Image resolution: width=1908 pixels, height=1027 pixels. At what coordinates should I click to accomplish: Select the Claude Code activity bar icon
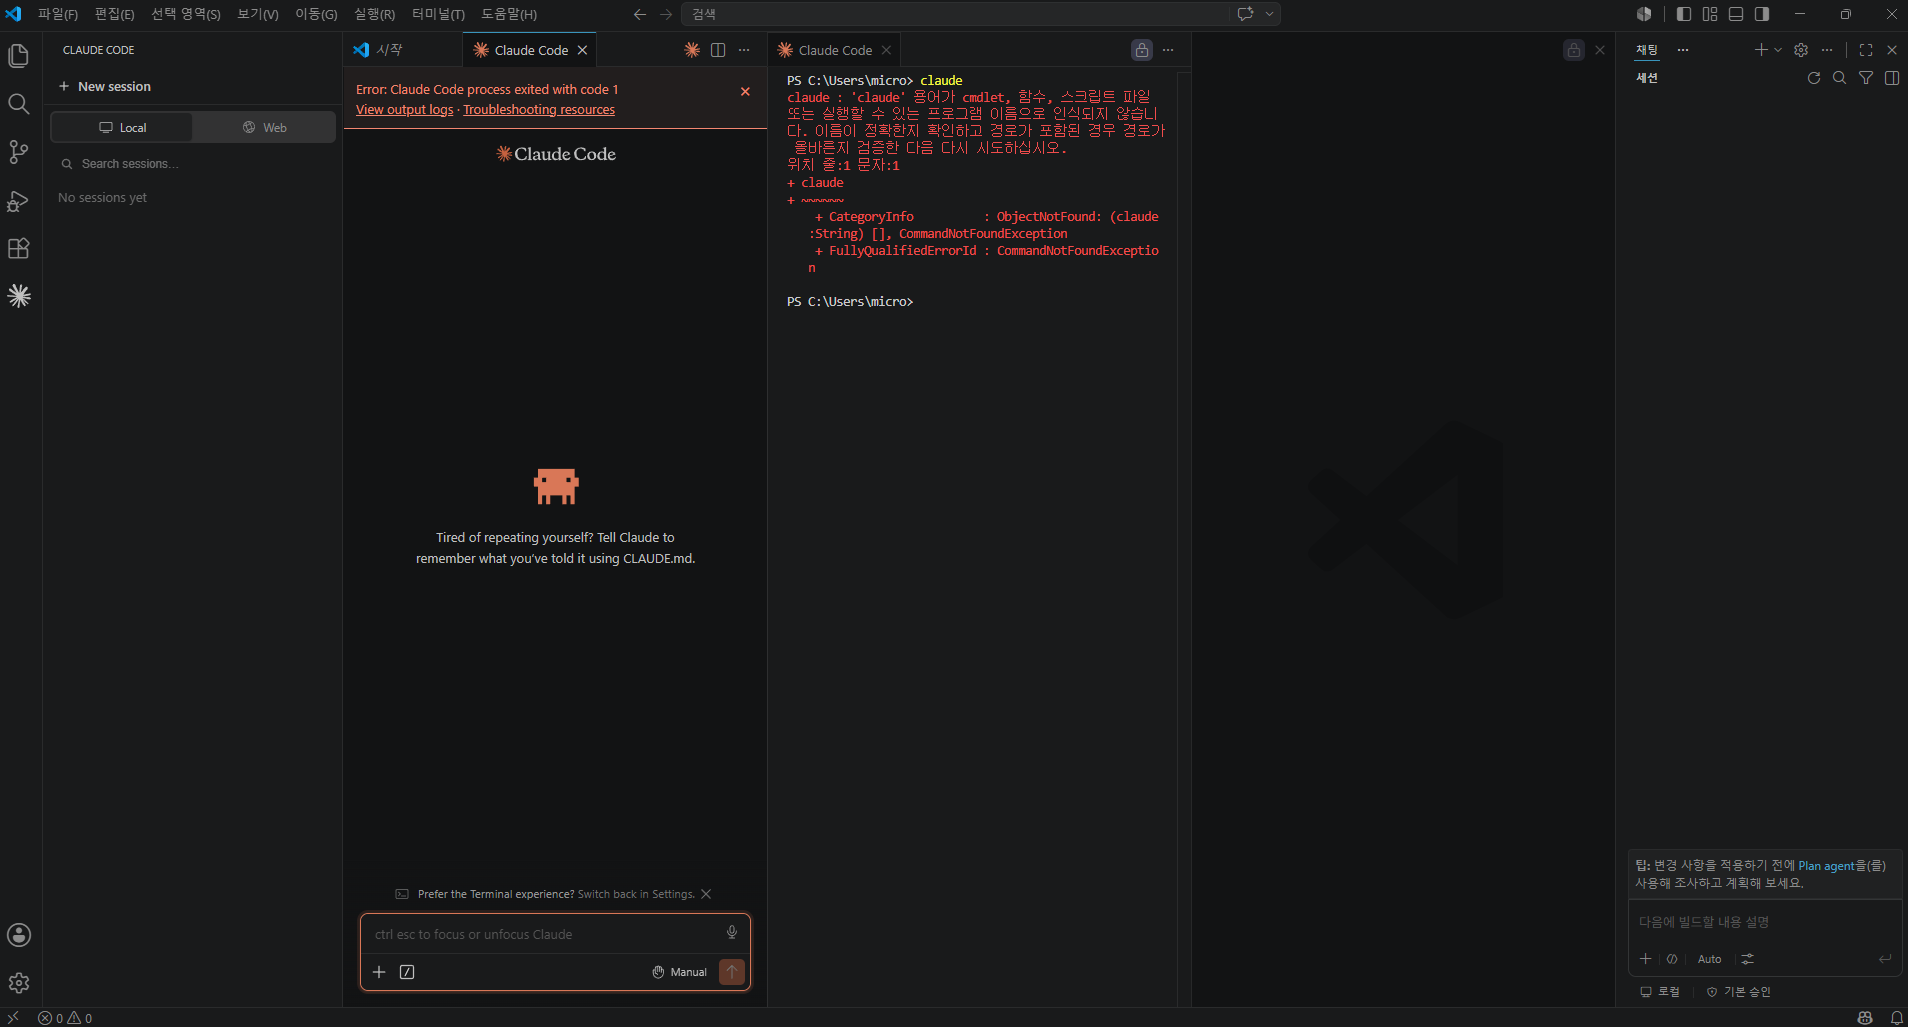point(18,296)
